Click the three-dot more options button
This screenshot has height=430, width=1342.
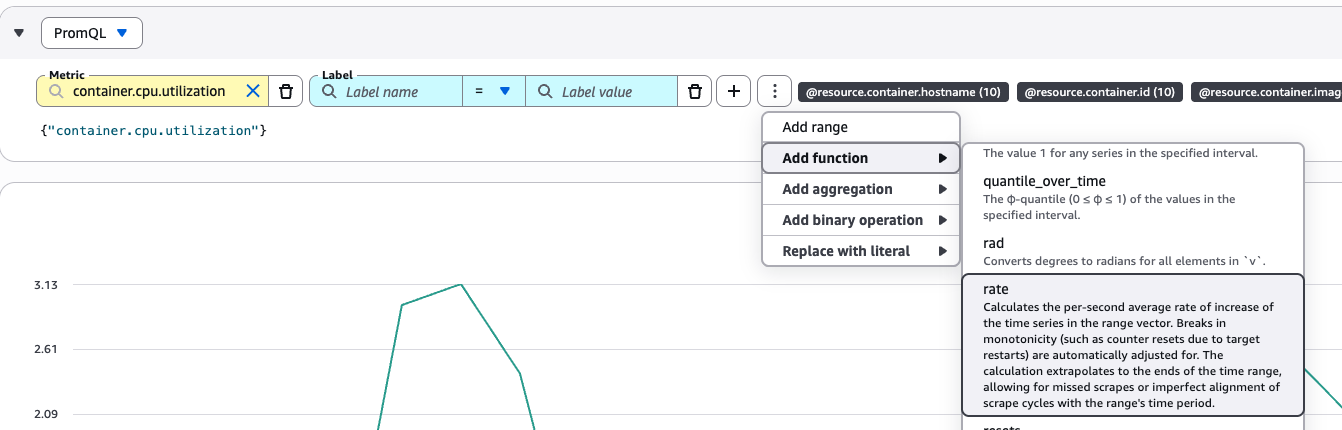774,91
